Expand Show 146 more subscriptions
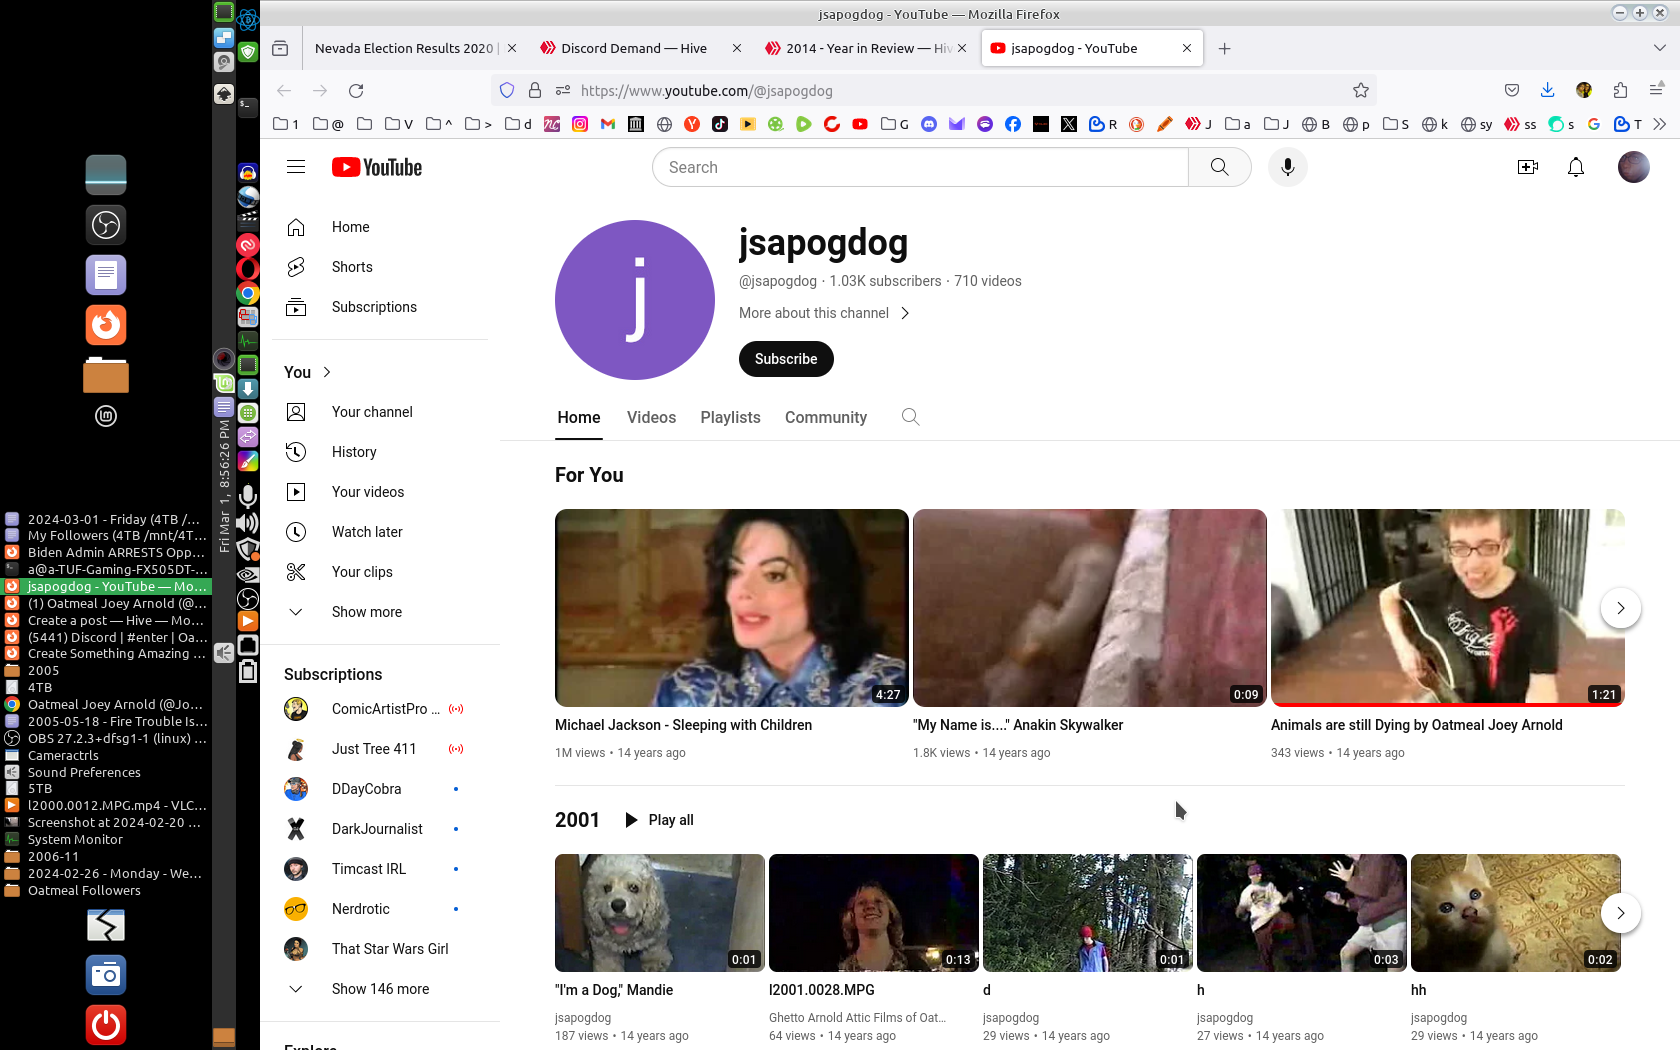1680x1050 pixels. point(380,989)
